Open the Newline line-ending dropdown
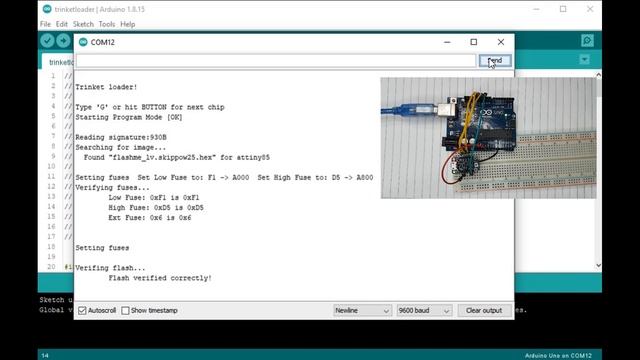 (x=362, y=311)
